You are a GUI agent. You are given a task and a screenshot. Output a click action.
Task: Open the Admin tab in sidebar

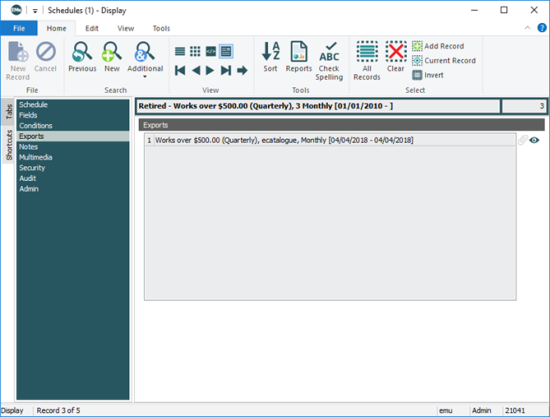[73, 189]
